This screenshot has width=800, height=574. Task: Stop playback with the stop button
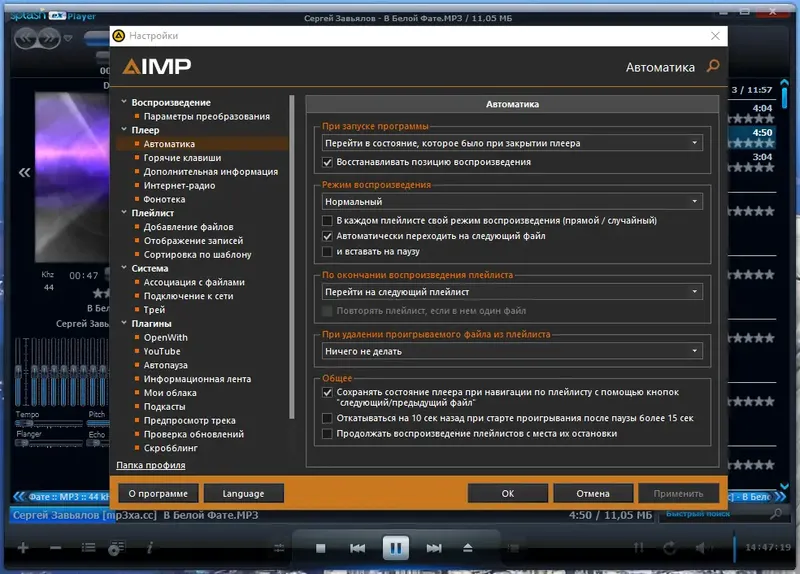pos(320,548)
